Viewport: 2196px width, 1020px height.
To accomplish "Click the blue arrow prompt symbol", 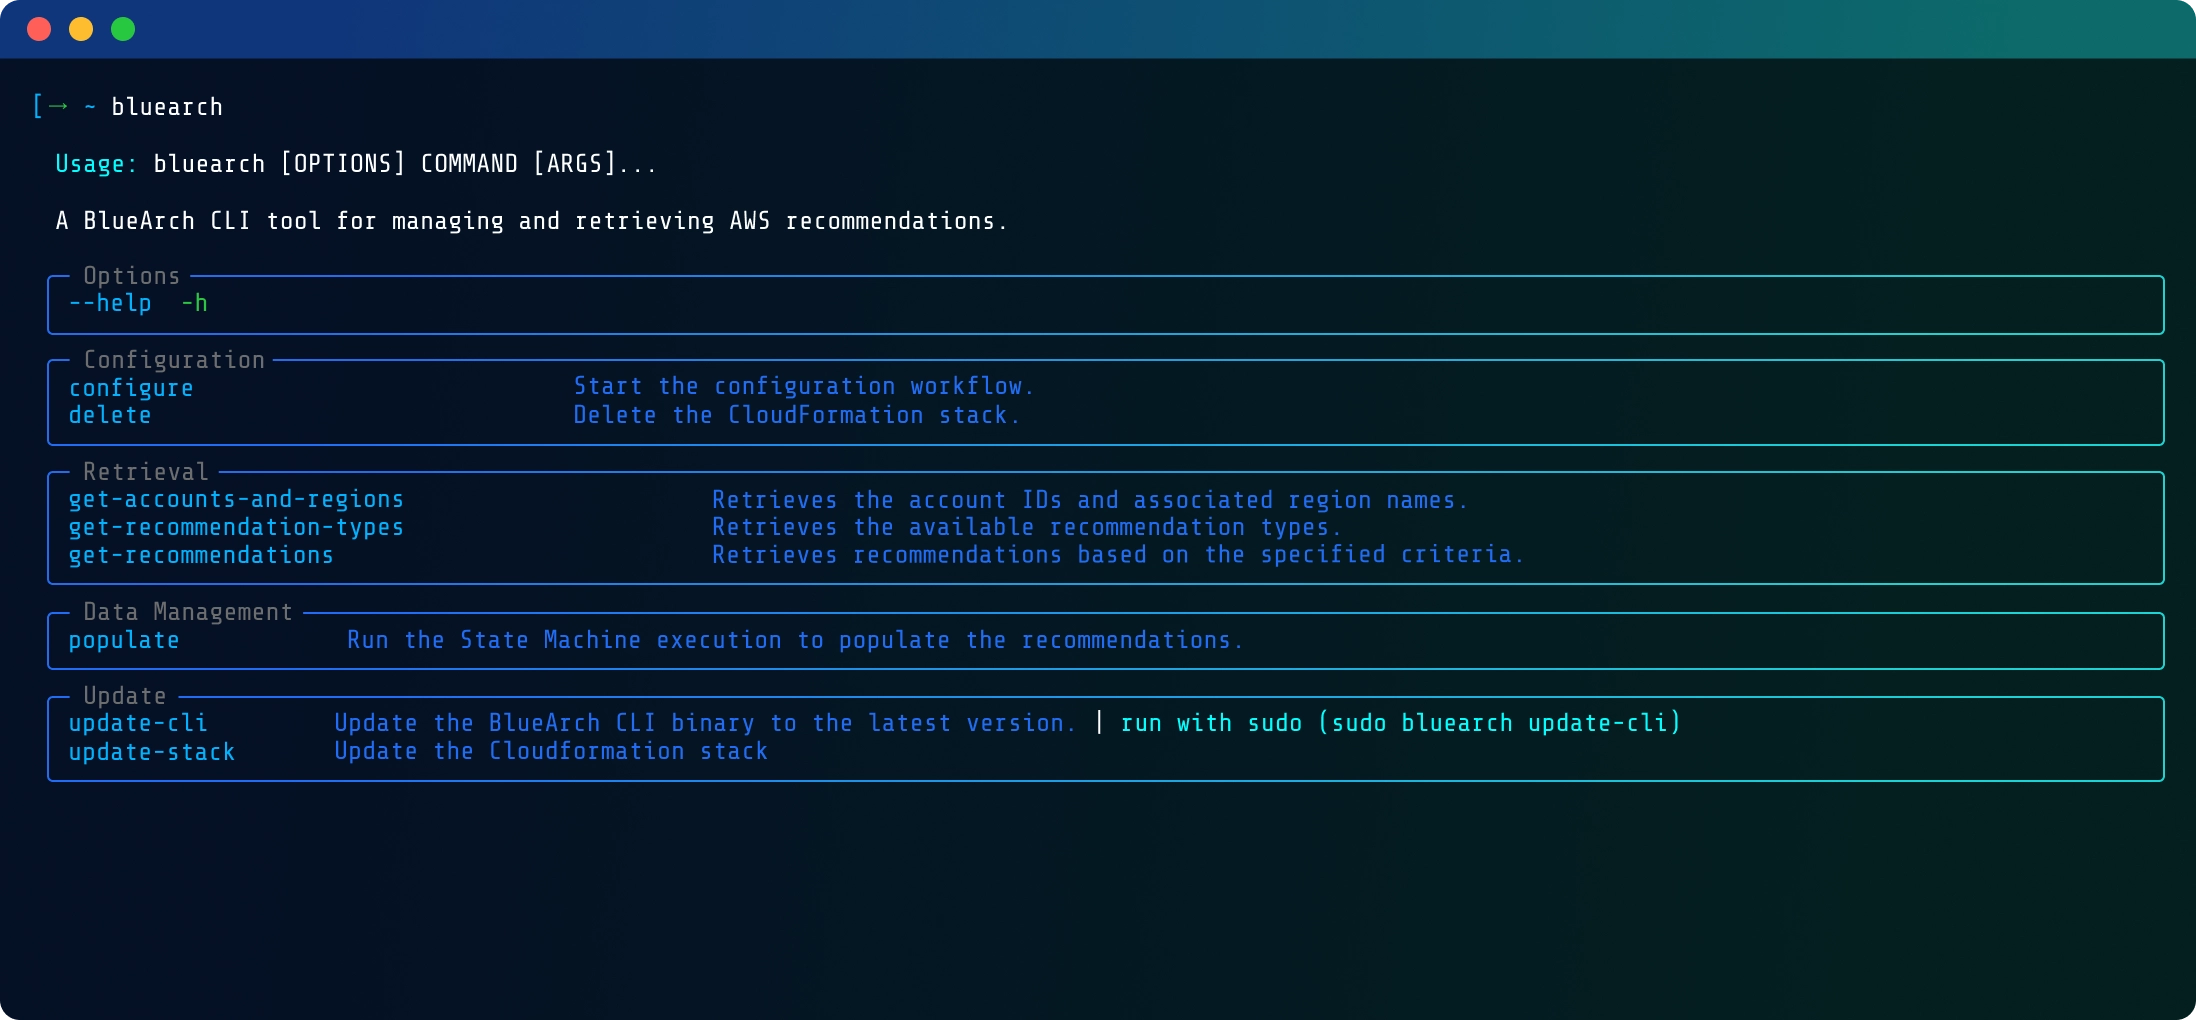I will click(x=57, y=106).
